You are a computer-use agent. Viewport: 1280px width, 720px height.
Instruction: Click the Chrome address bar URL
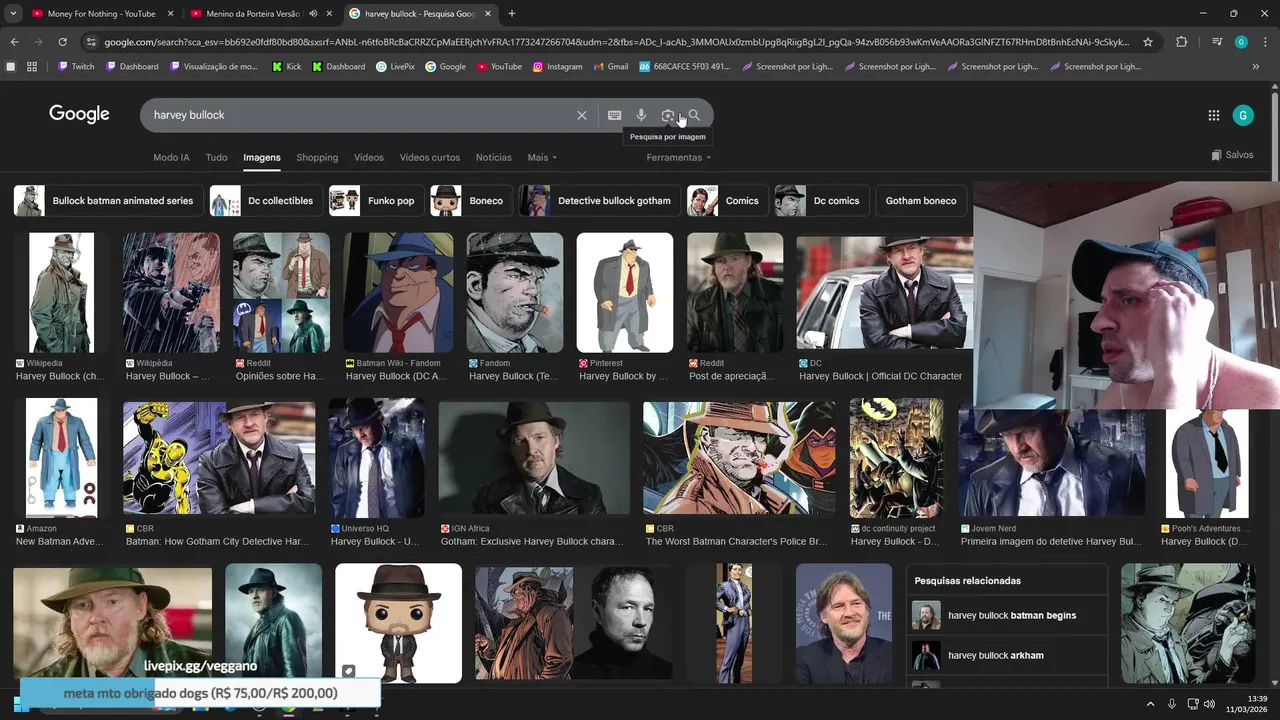615,42
